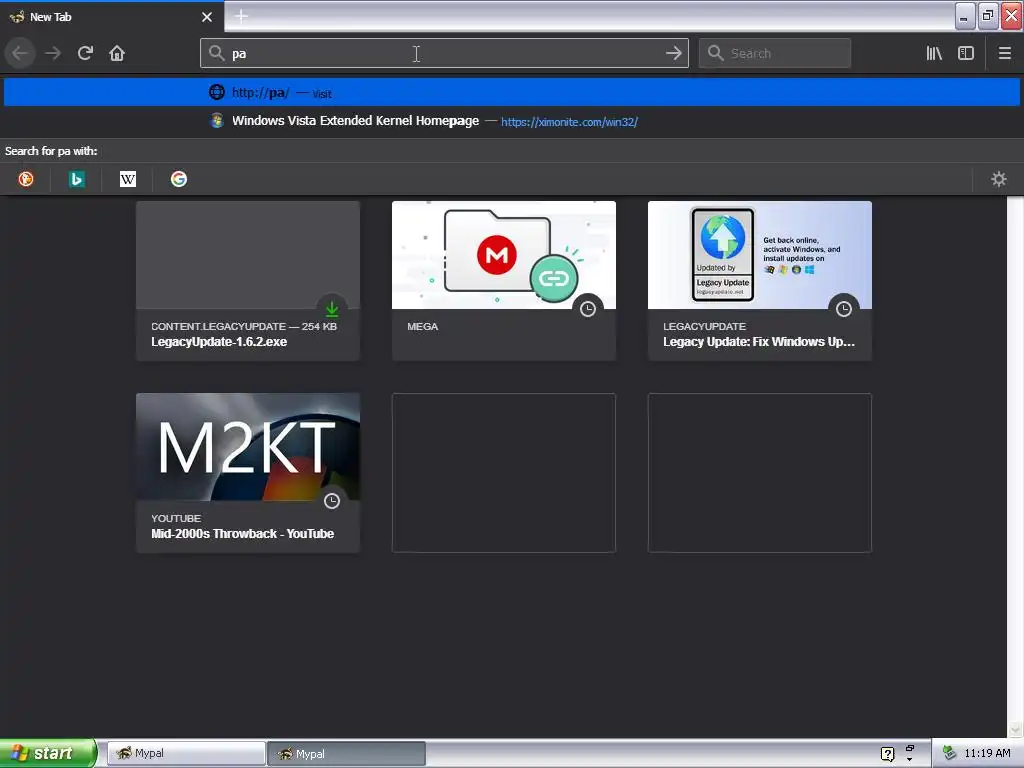Click the Go arrow in the address bar
This screenshot has height=768, width=1024.
[673, 53]
